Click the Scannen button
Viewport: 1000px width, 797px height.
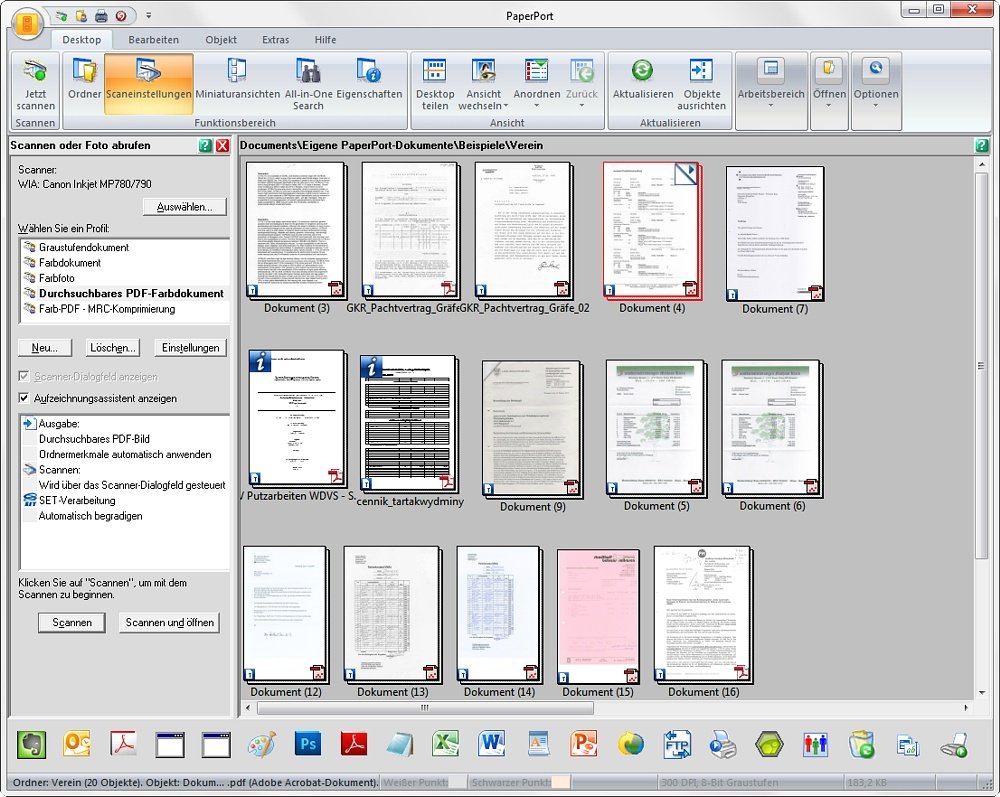click(x=71, y=622)
